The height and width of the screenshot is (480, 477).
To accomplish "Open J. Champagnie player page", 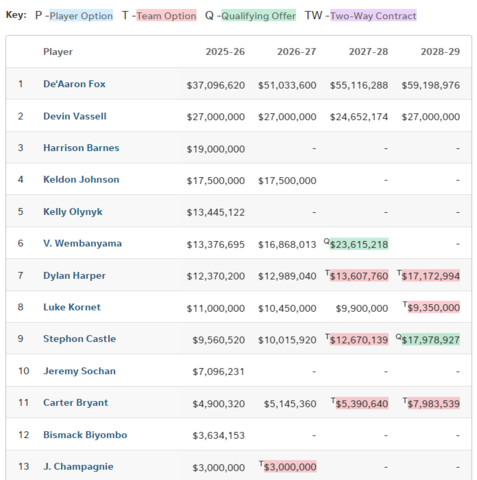I will click(78, 467).
